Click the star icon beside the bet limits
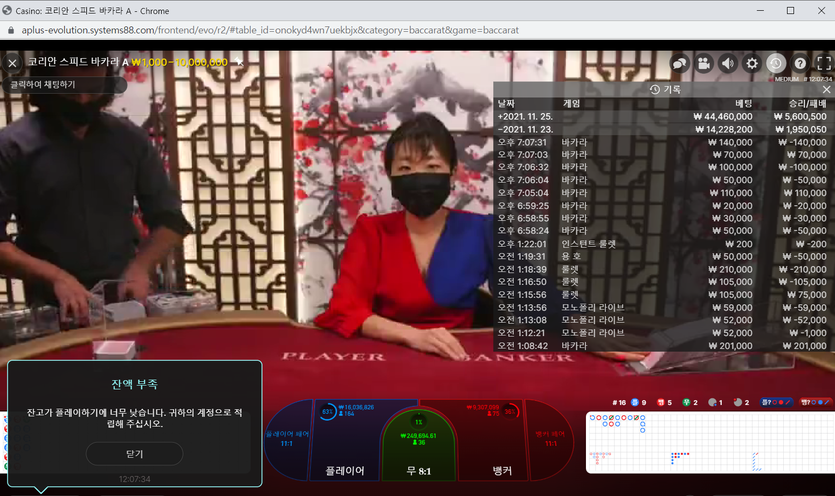This screenshot has width=835, height=496. click(239, 62)
